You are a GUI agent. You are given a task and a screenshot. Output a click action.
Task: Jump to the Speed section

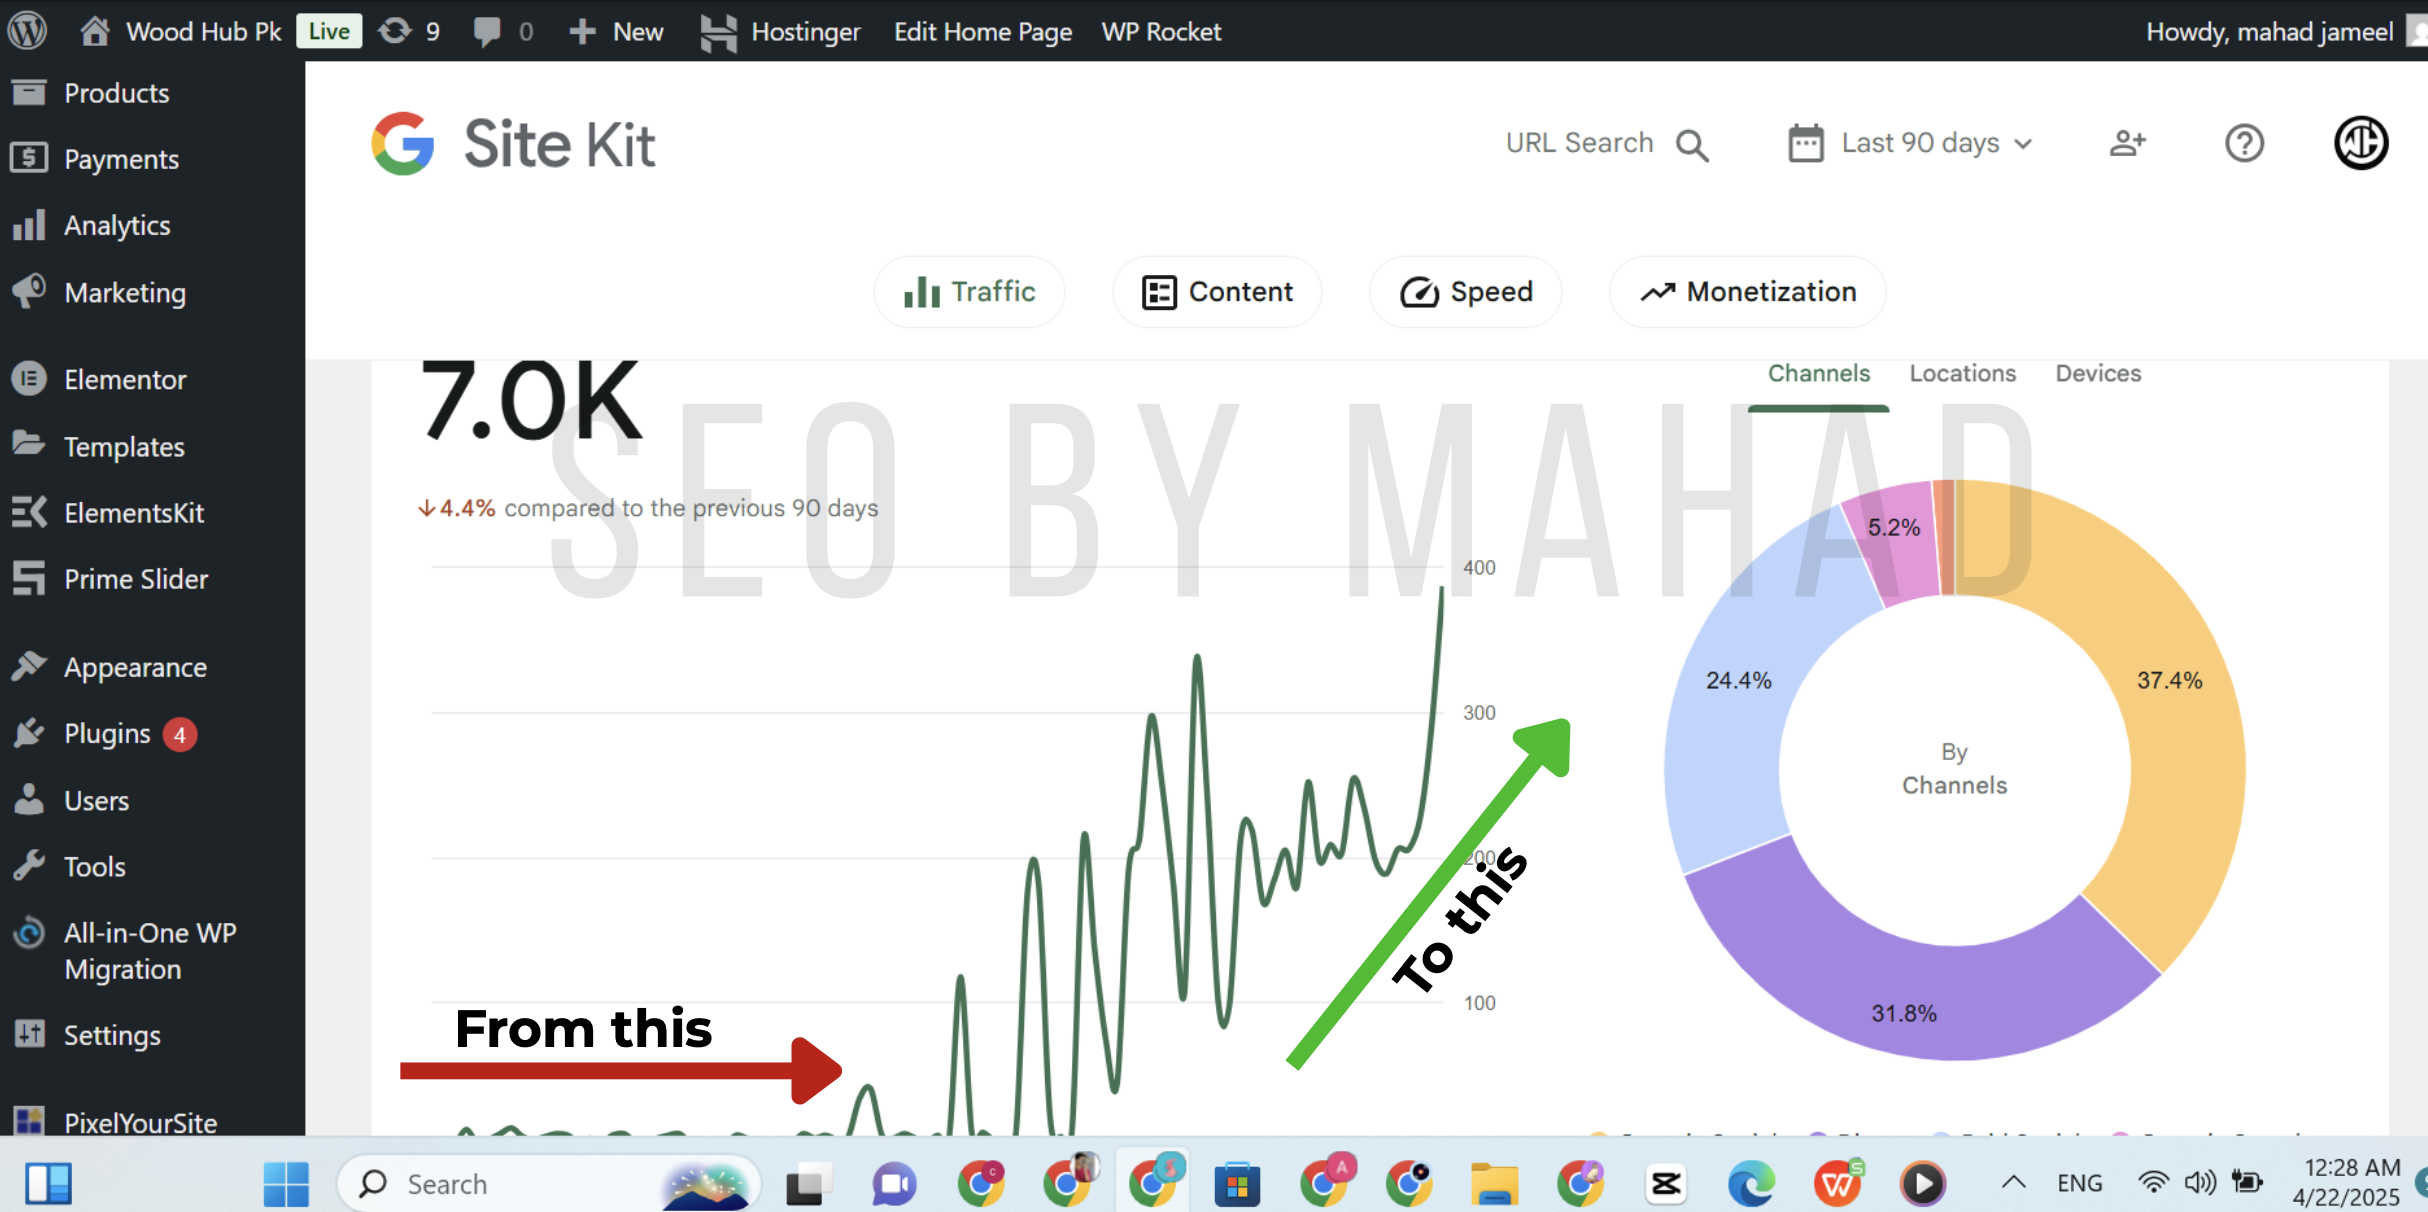(x=1465, y=292)
